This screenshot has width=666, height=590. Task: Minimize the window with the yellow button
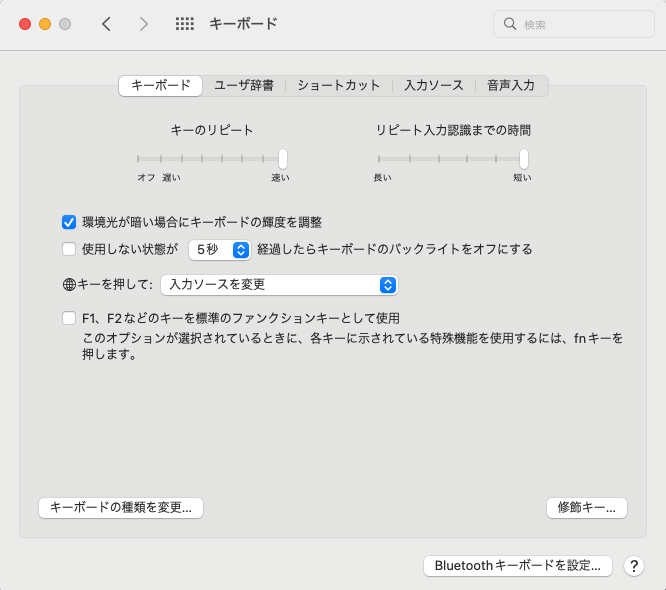45,24
